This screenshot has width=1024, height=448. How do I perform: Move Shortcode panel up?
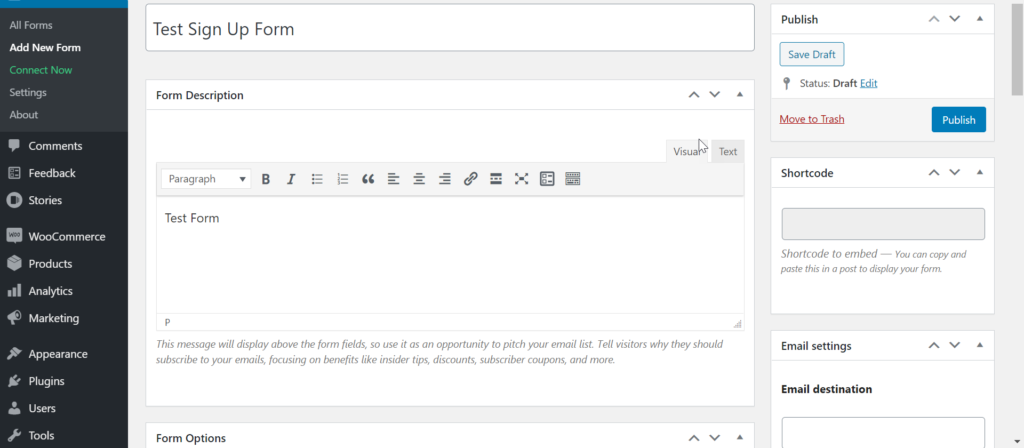(934, 173)
